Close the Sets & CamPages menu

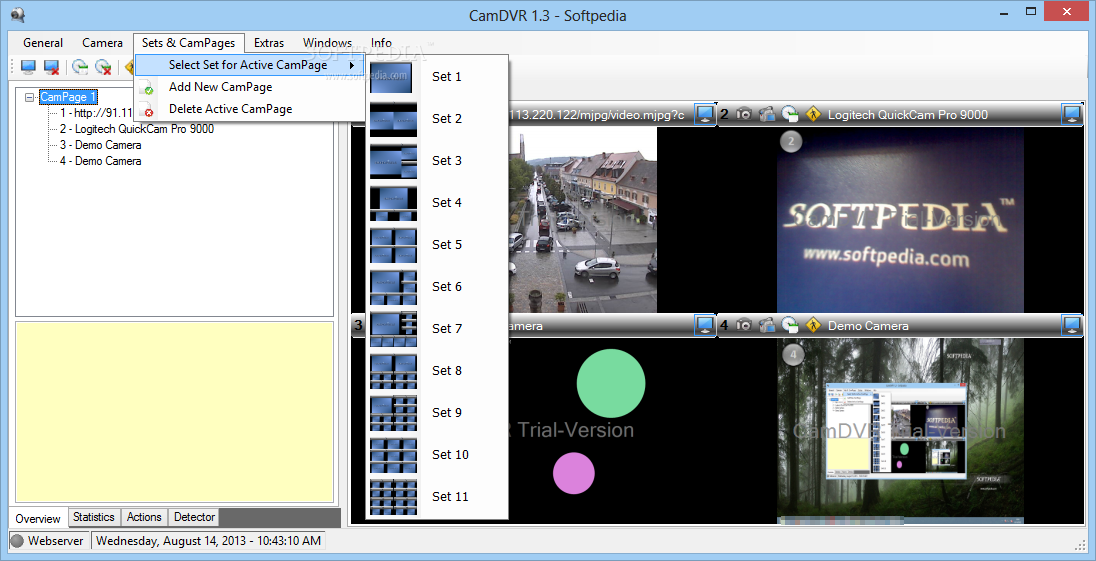(x=189, y=43)
